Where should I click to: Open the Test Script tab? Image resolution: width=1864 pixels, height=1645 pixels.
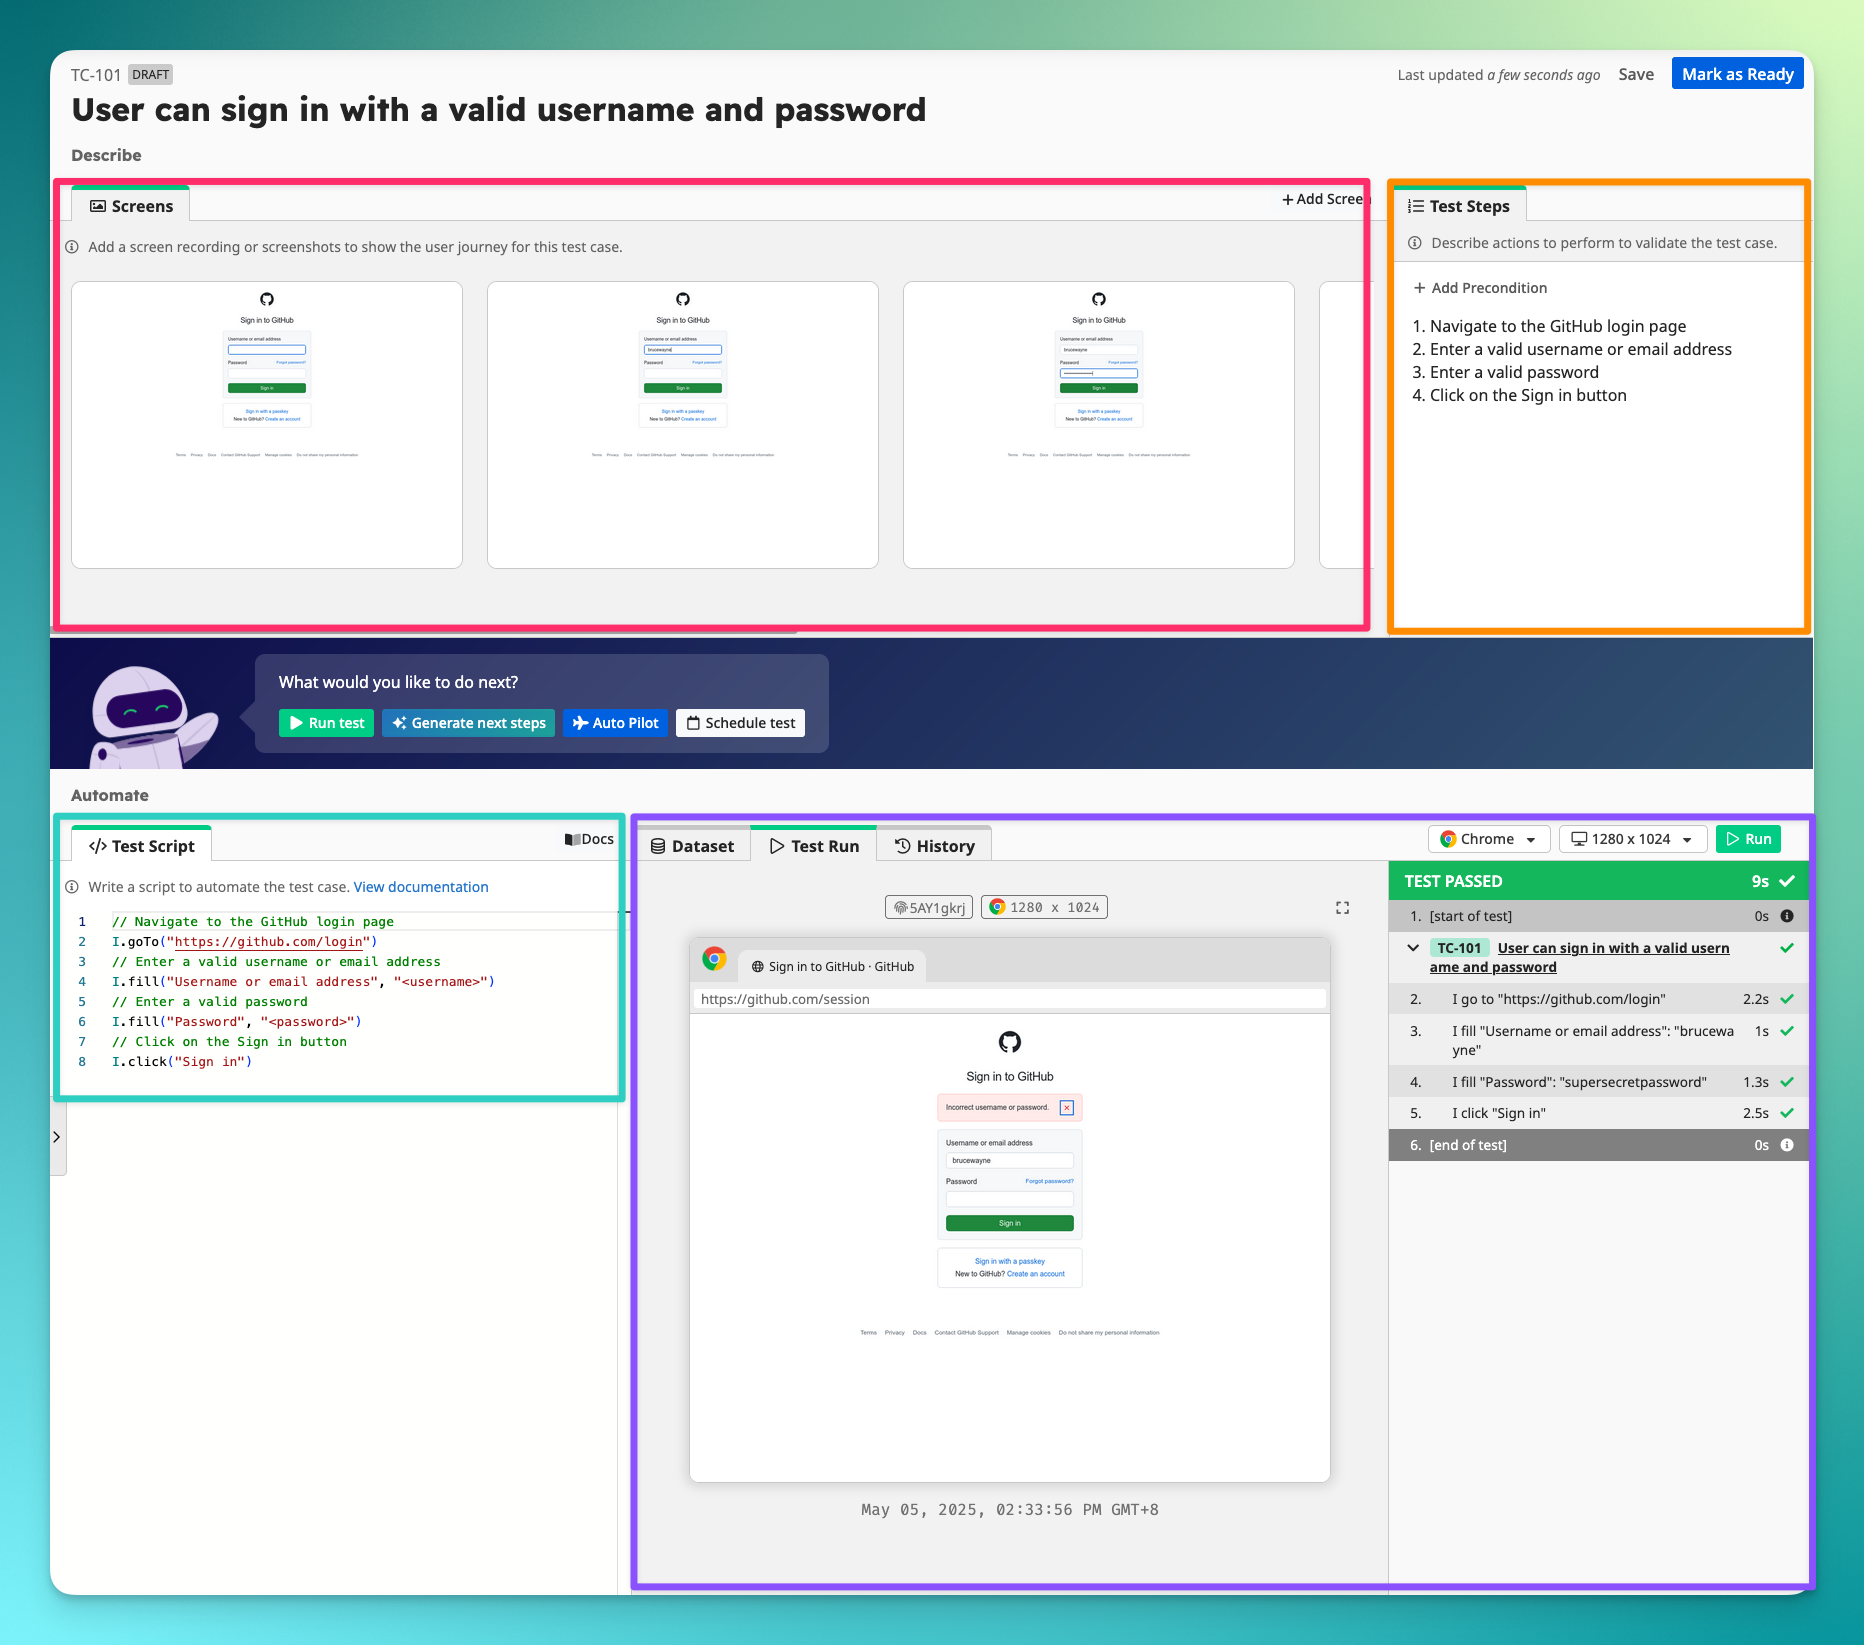(x=141, y=846)
